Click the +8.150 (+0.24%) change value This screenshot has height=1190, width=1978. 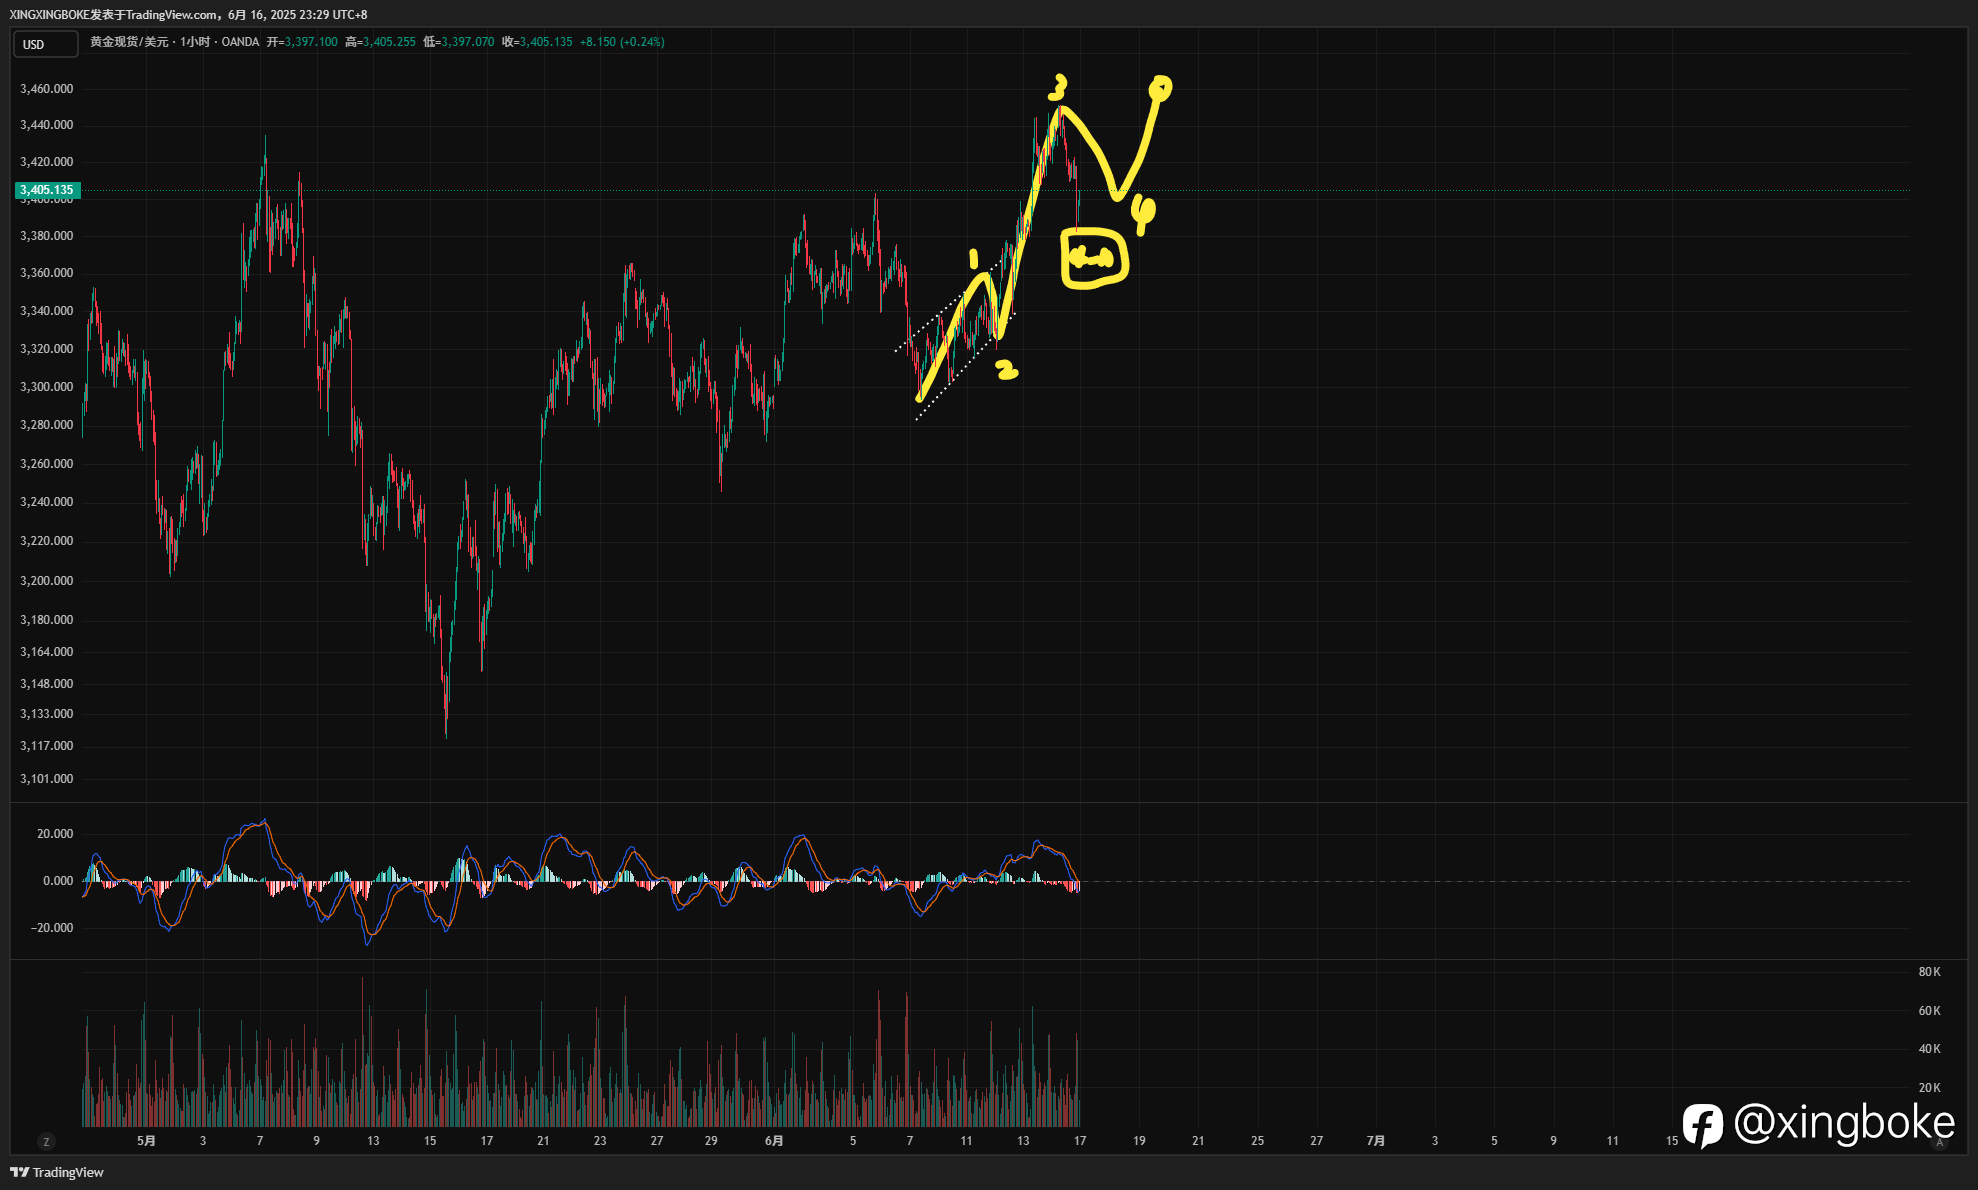pos(622,42)
